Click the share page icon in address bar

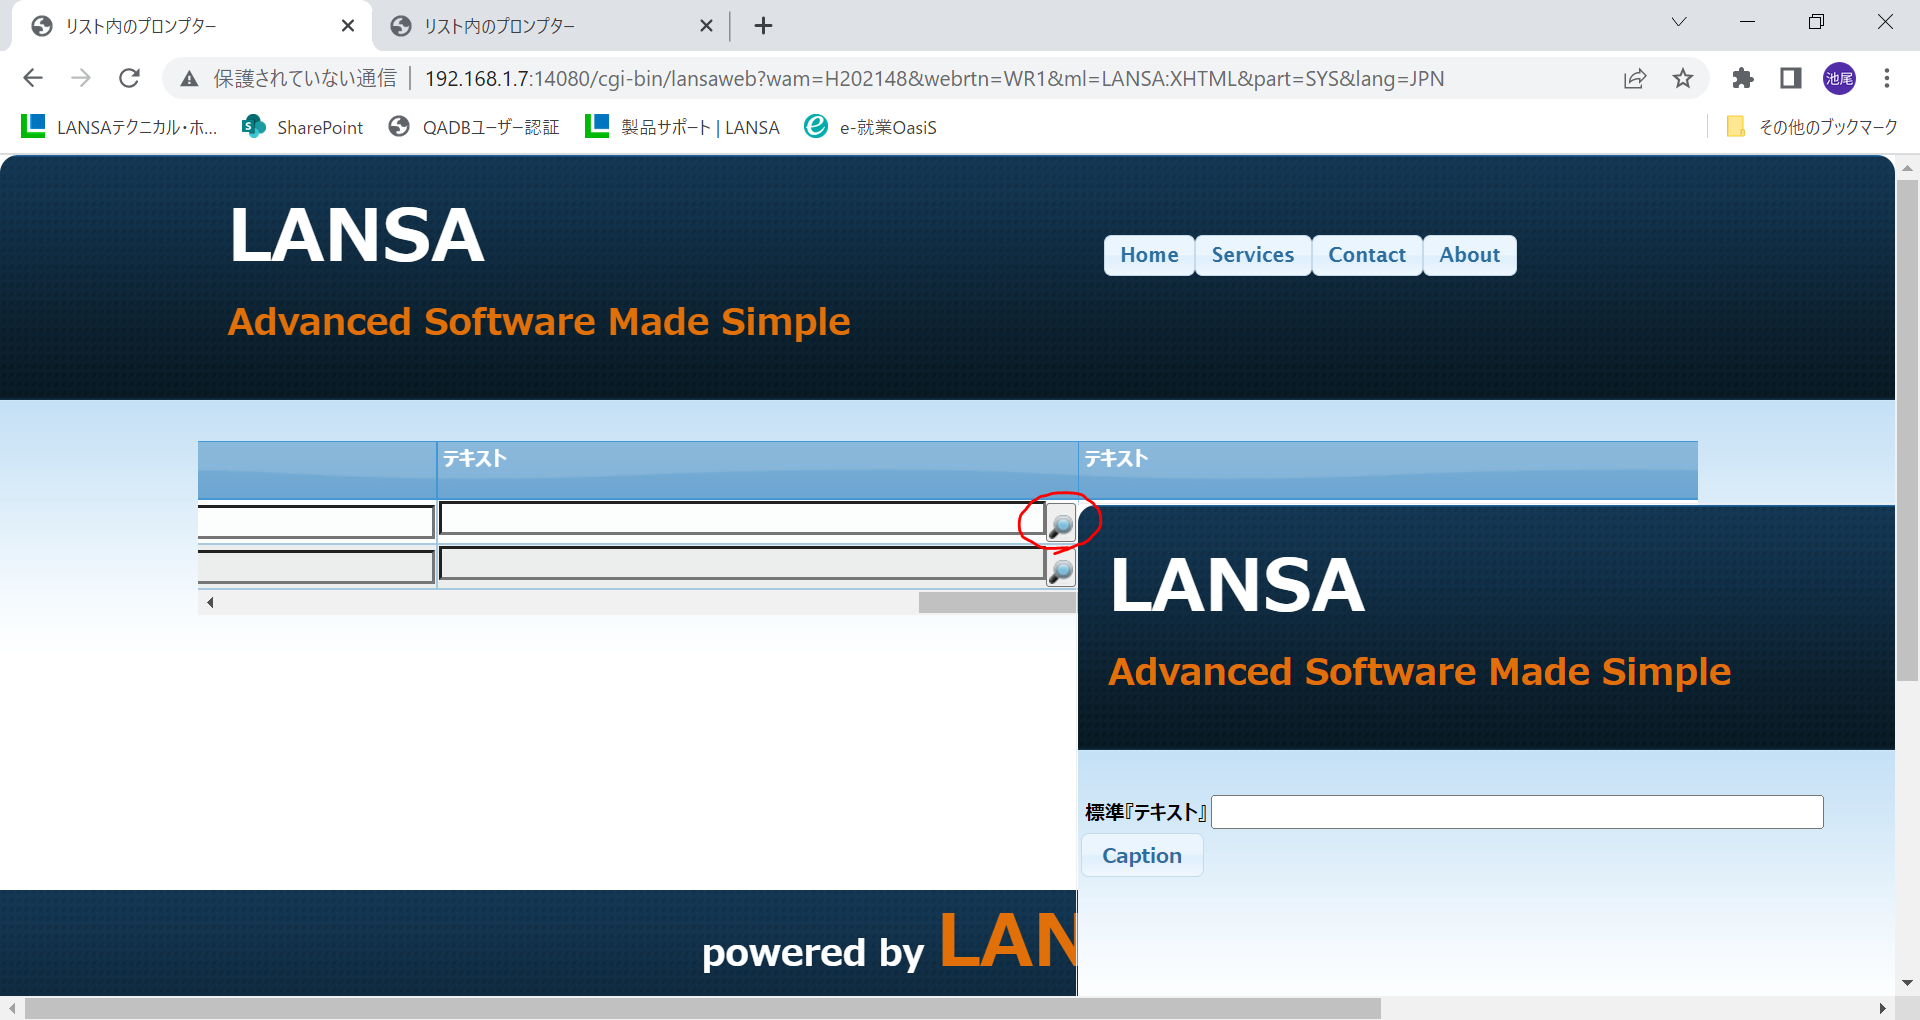tap(1635, 78)
